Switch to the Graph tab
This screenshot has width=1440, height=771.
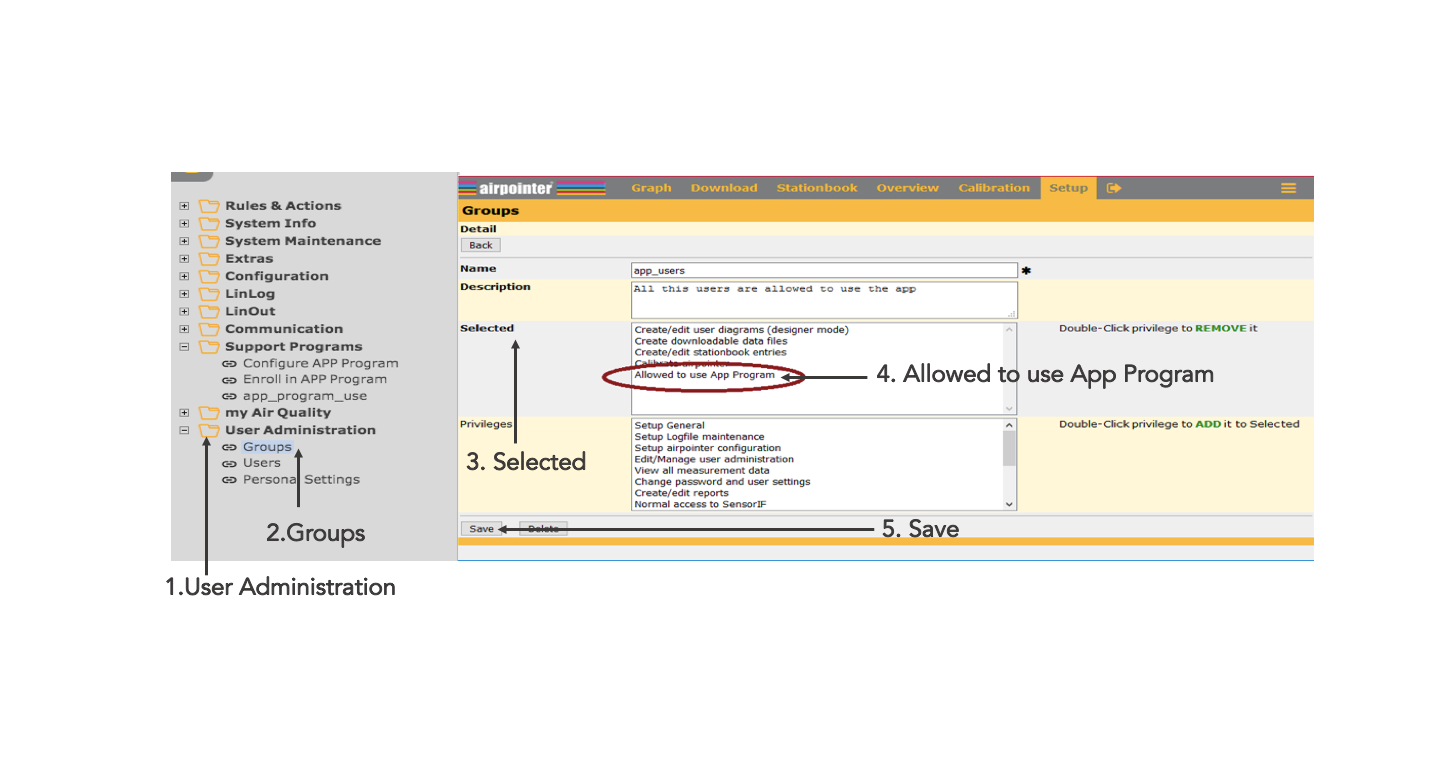[x=651, y=188]
